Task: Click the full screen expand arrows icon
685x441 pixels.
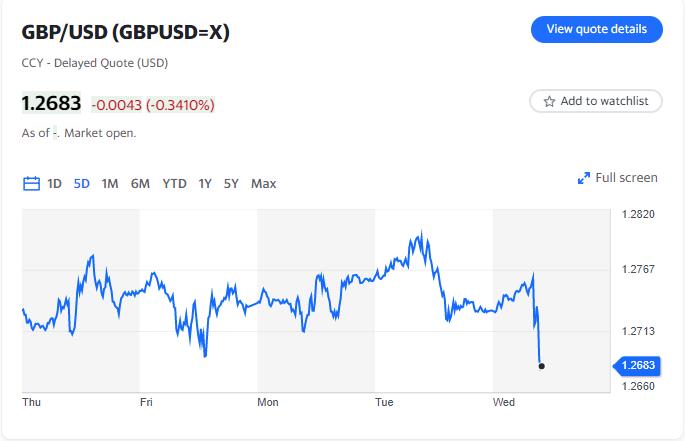Action: [x=584, y=178]
